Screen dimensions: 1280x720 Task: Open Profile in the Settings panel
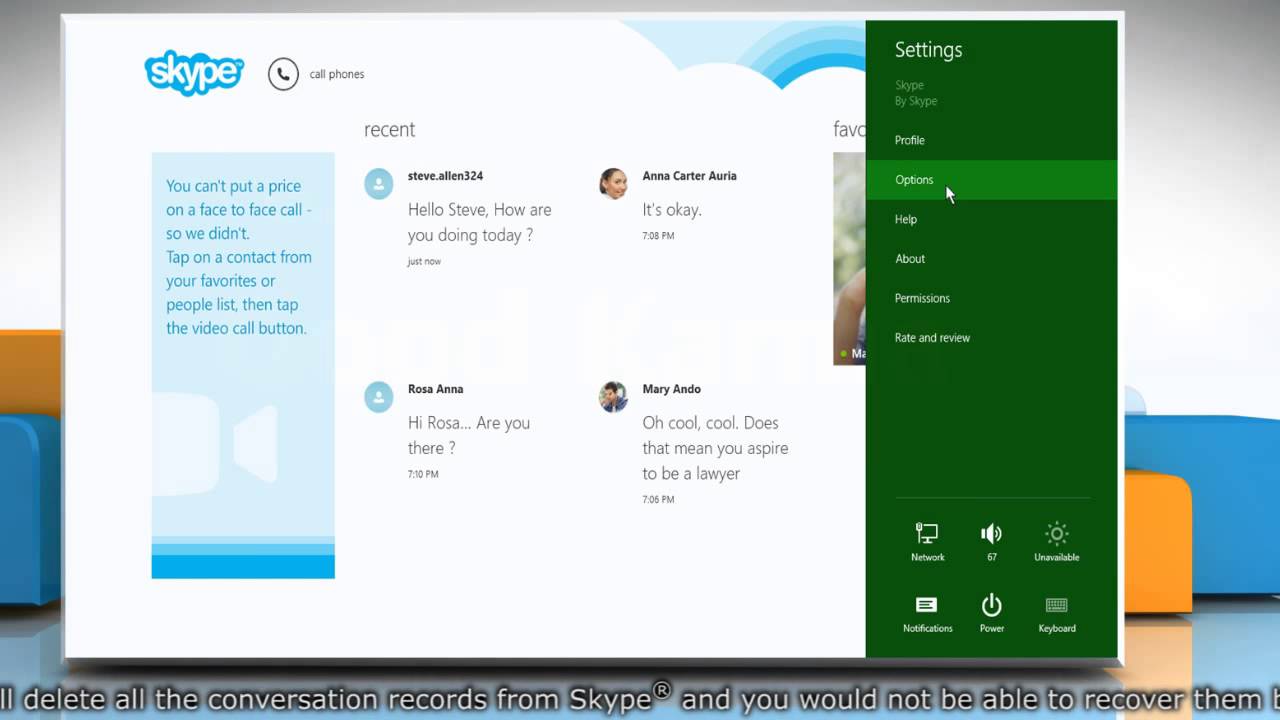pyautogui.click(x=991, y=141)
